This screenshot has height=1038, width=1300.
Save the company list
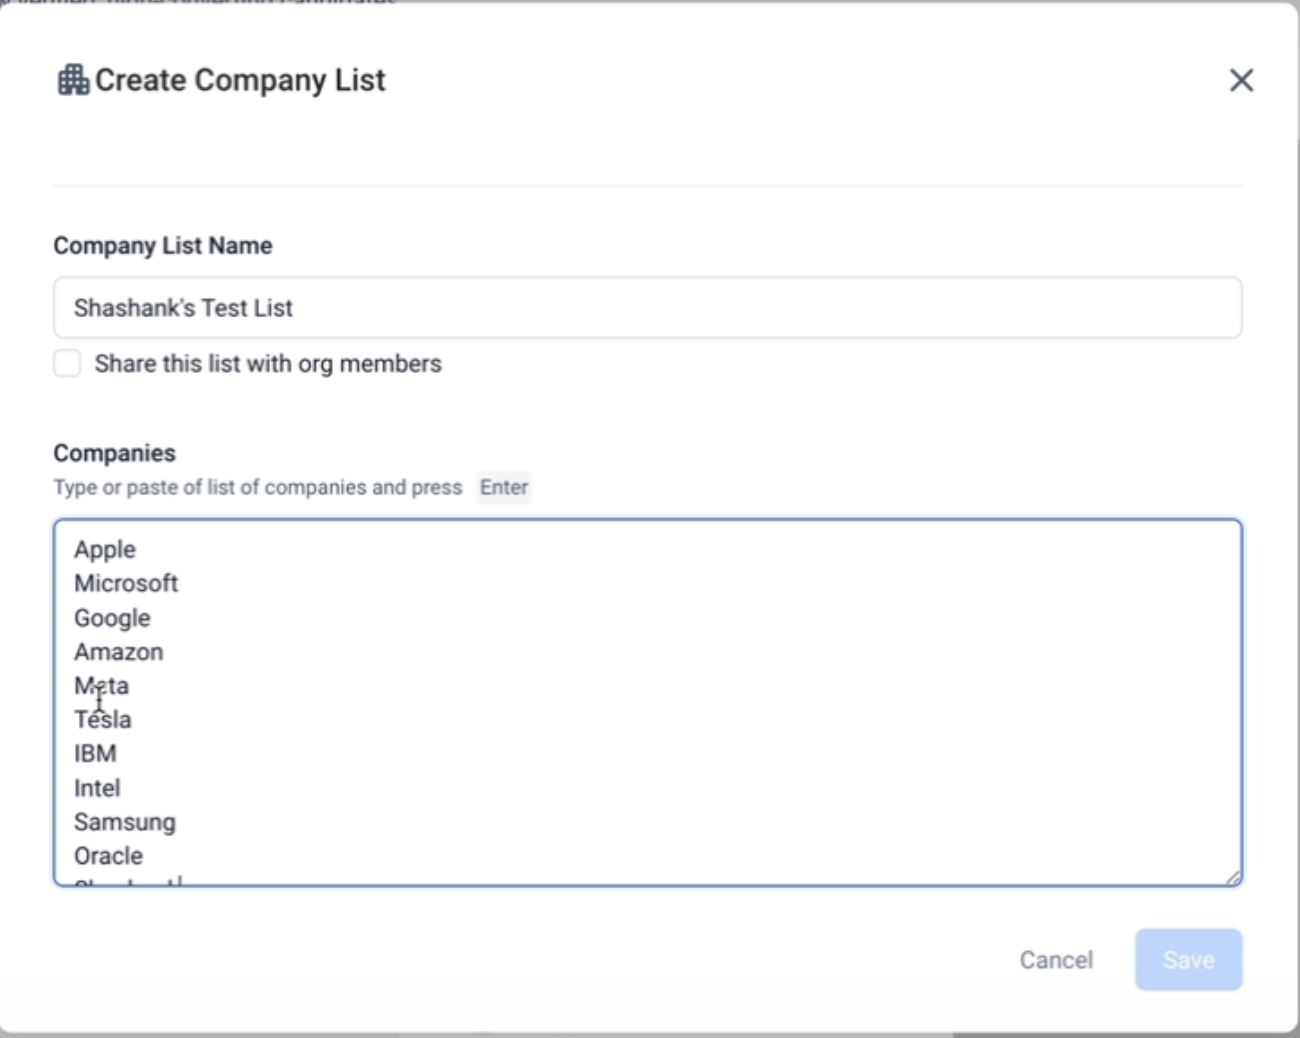point(1188,960)
